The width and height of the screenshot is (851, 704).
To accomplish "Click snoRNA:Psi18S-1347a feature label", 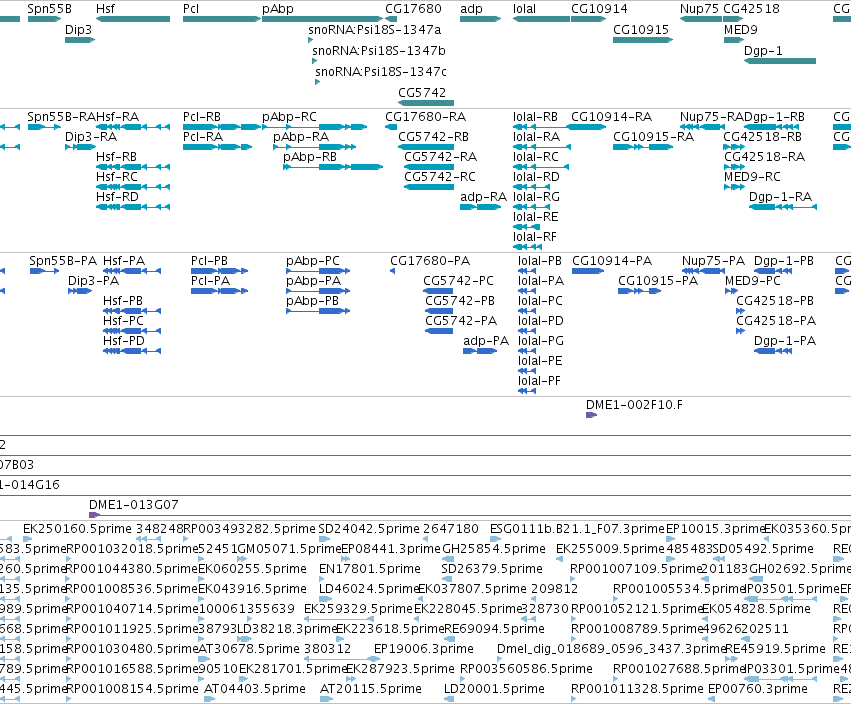I will 374,29.
